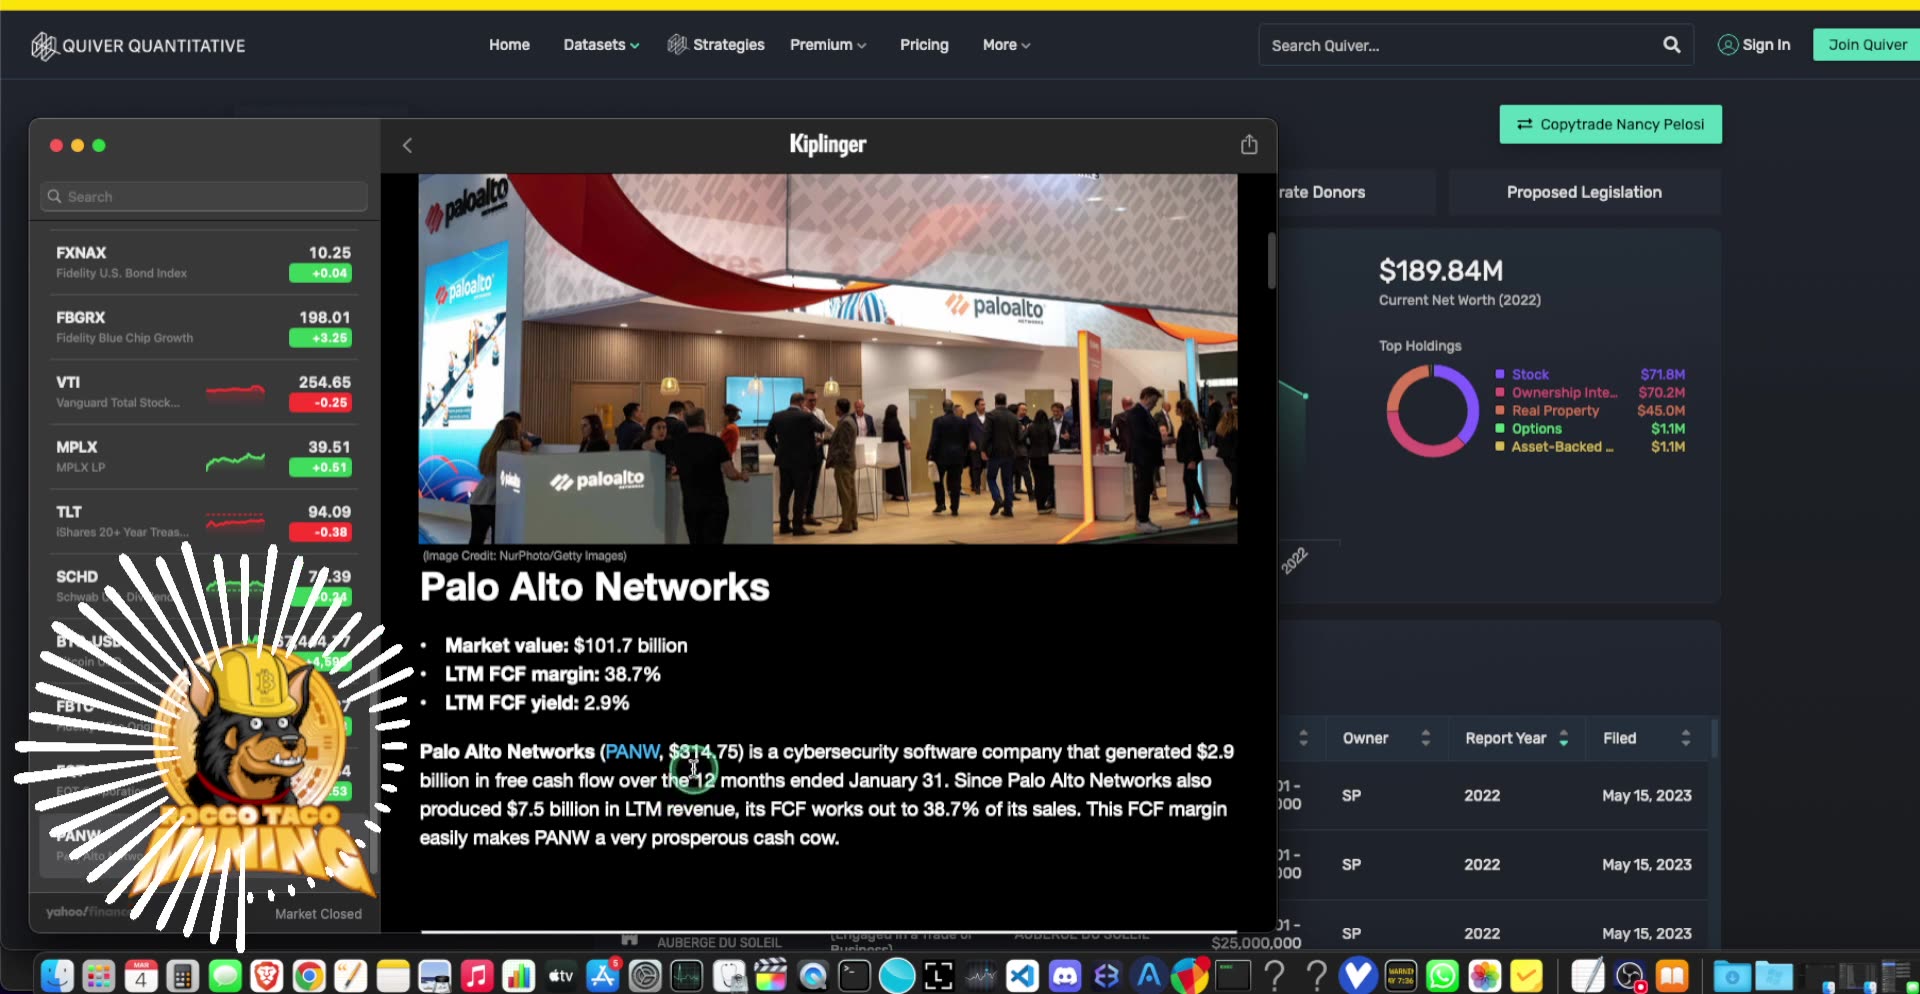This screenshot has height=994, width=1920.
Task: Open Calculator from the dock
Action: click(x=183, y=974)
